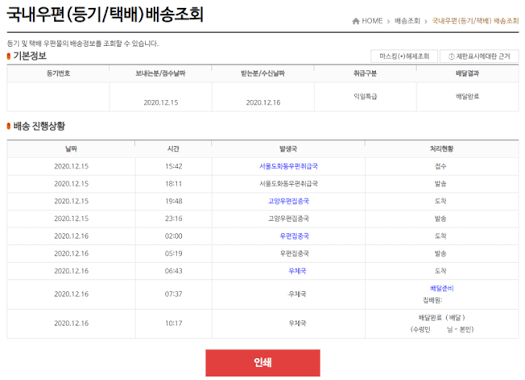Open the 배송조회 breadcrumb link
This screenshot has height=380, width=525.
[407, 21]
